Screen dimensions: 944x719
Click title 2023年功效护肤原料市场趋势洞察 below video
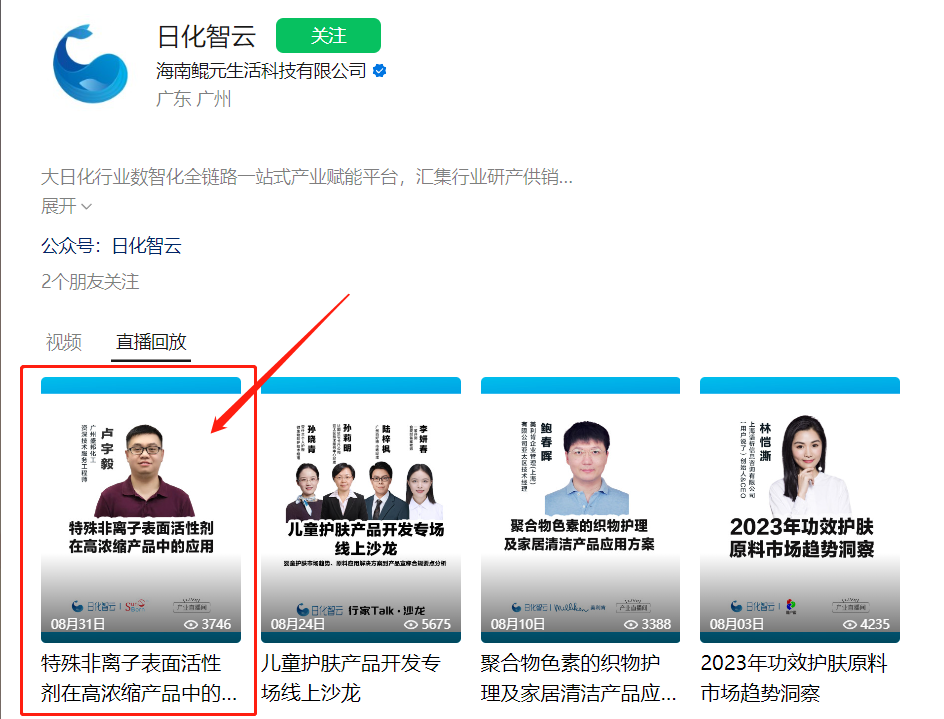coord(794,679)
